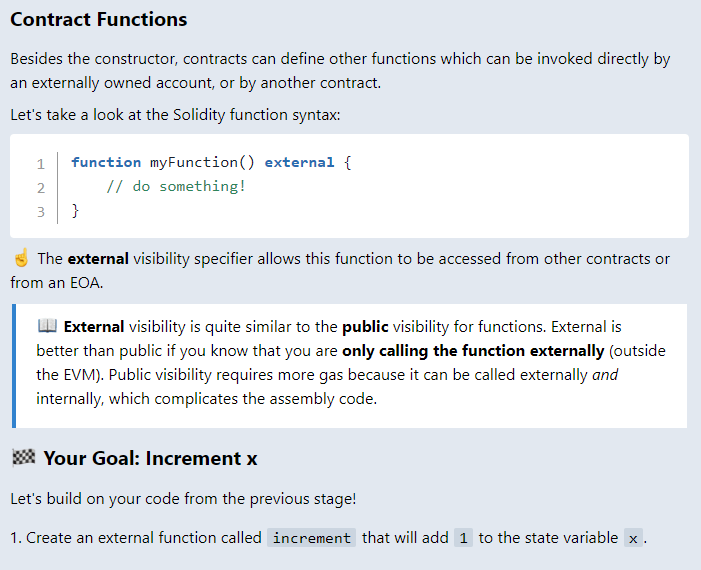Click line number 1 in code block
701x570 pixels.
click(x=41, y=163)
